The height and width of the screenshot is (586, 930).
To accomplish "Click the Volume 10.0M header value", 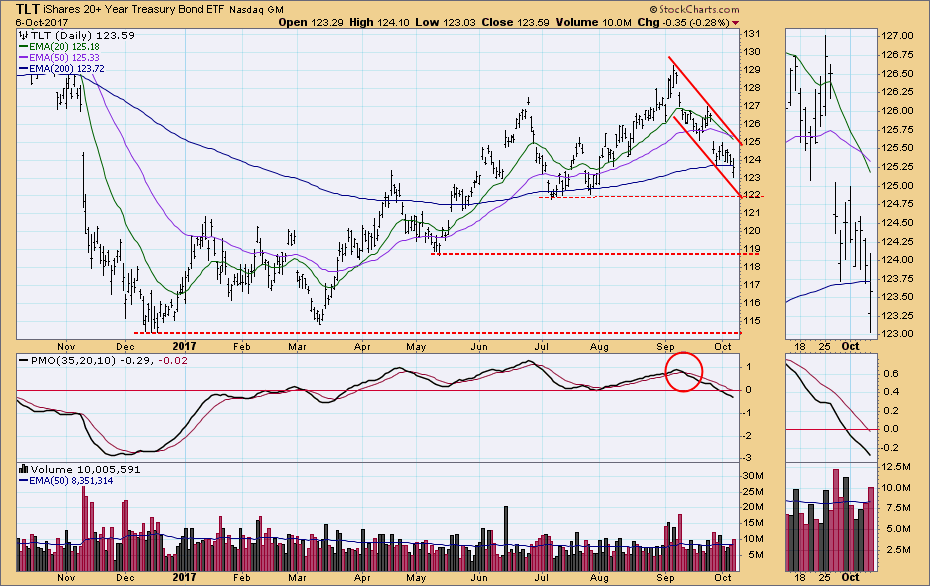I will point(594,23).
